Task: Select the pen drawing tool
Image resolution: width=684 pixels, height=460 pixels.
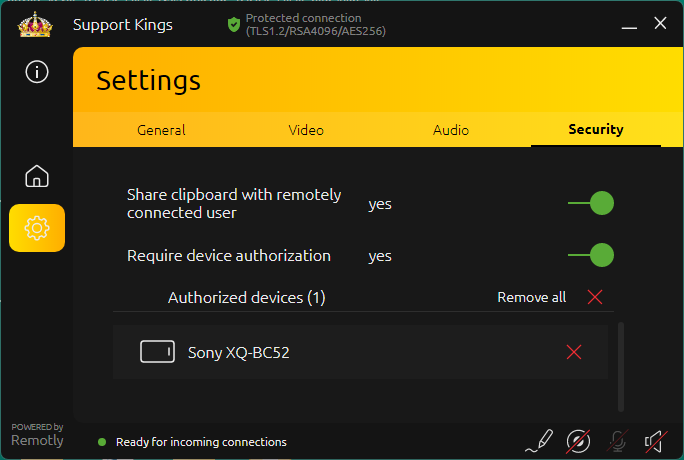Action: pyautogui.click(x=539, y=440)
